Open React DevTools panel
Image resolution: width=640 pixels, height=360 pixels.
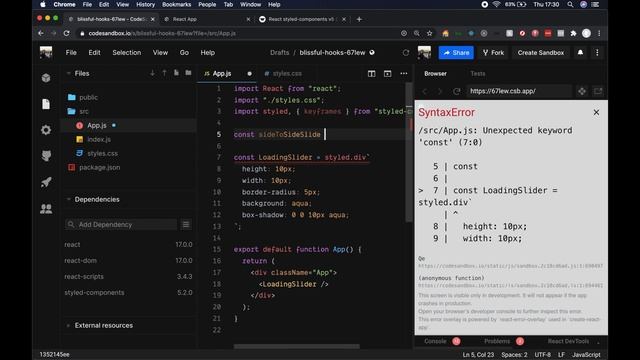tap(568, 341)
